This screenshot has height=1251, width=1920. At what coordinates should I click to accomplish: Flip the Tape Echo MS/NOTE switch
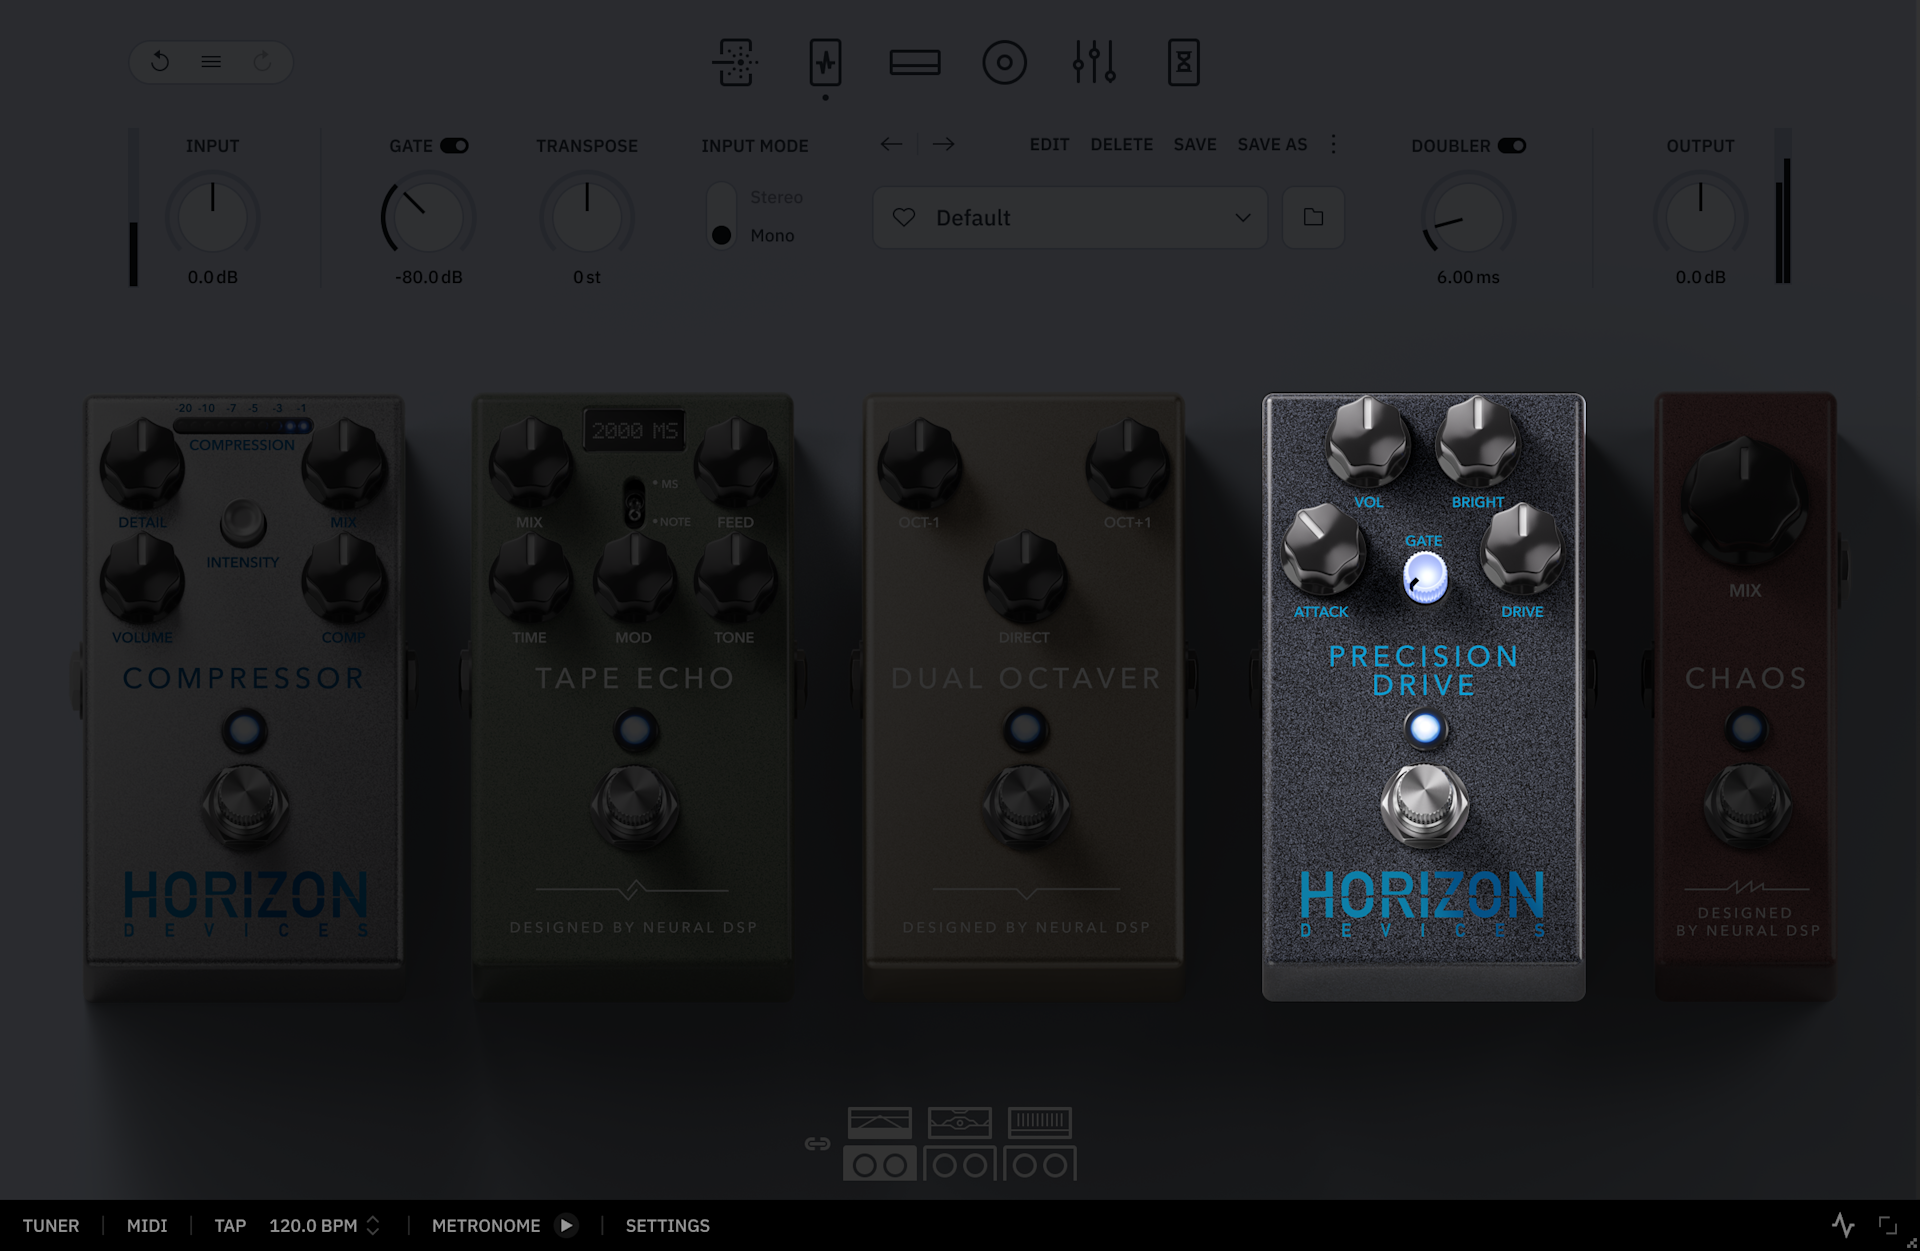pos(634,502)
